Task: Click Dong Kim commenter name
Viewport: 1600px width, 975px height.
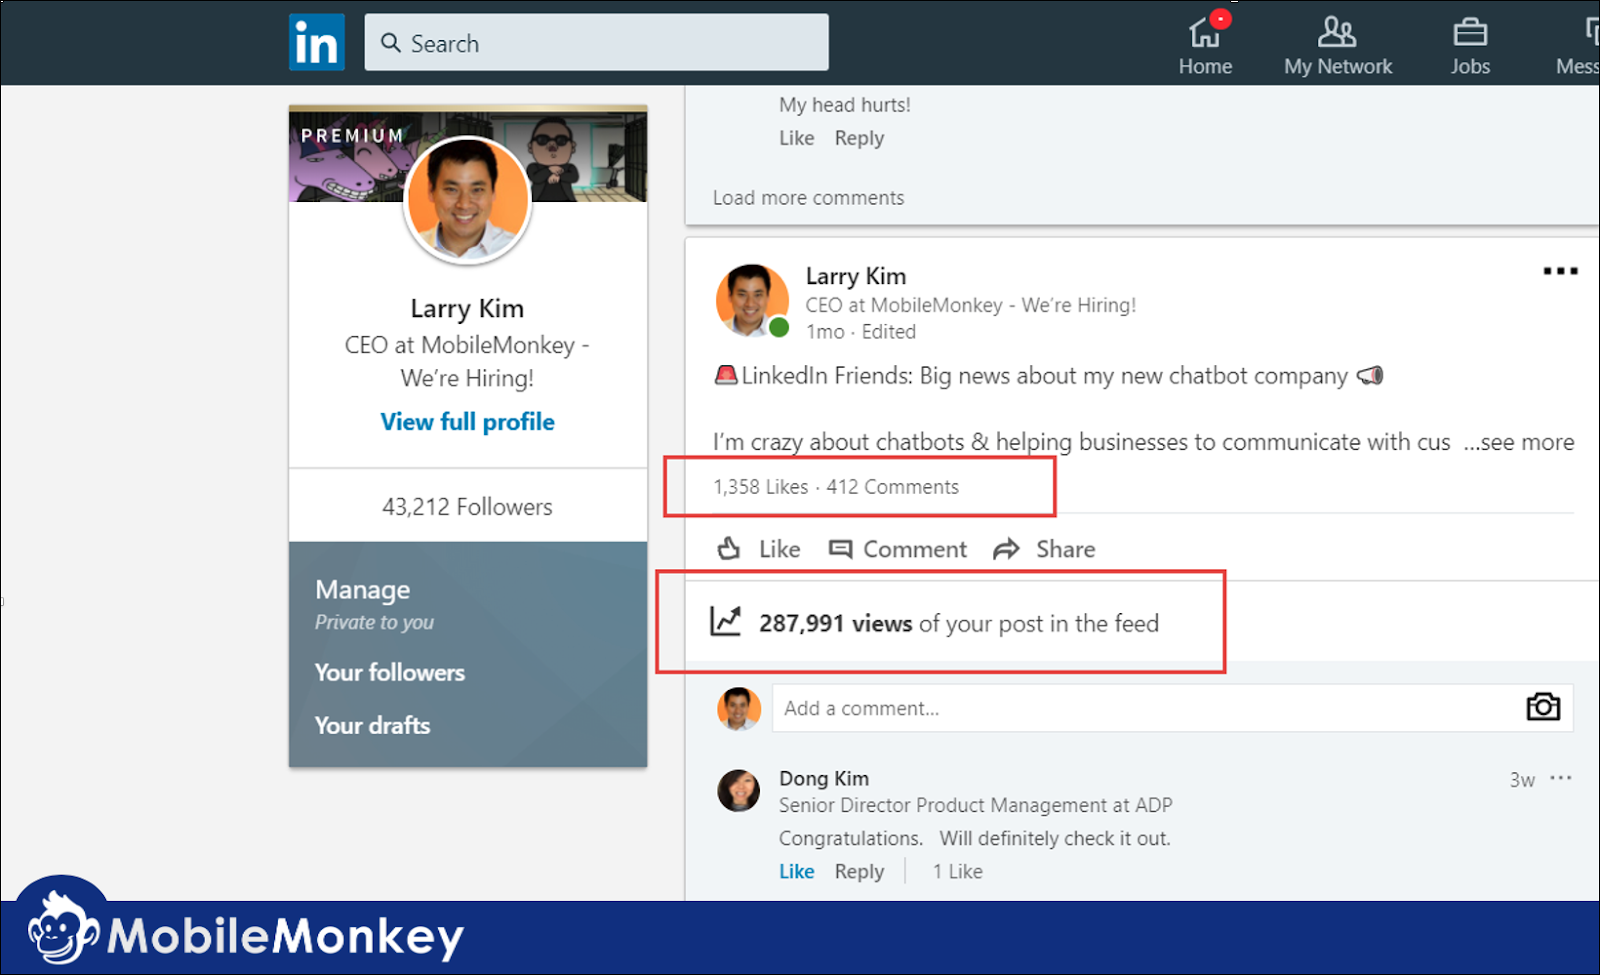Action: tap(824, 778)
